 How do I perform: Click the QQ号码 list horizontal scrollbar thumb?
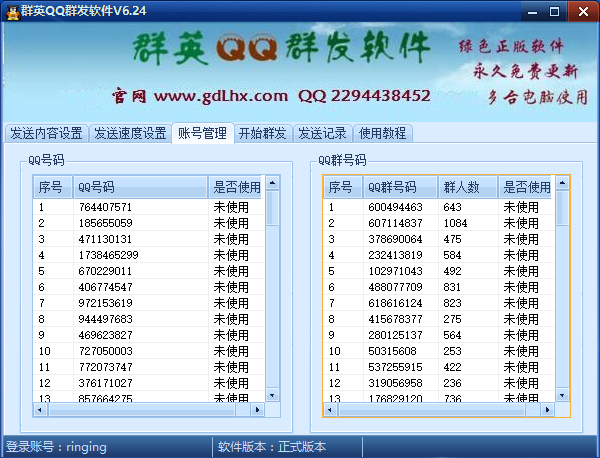142,410
